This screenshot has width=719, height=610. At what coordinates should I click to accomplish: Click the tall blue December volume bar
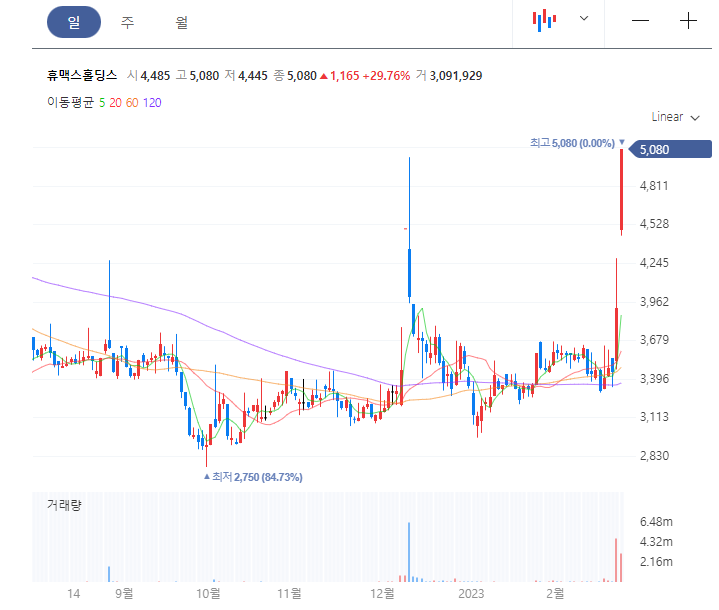[x=409, y=552]
